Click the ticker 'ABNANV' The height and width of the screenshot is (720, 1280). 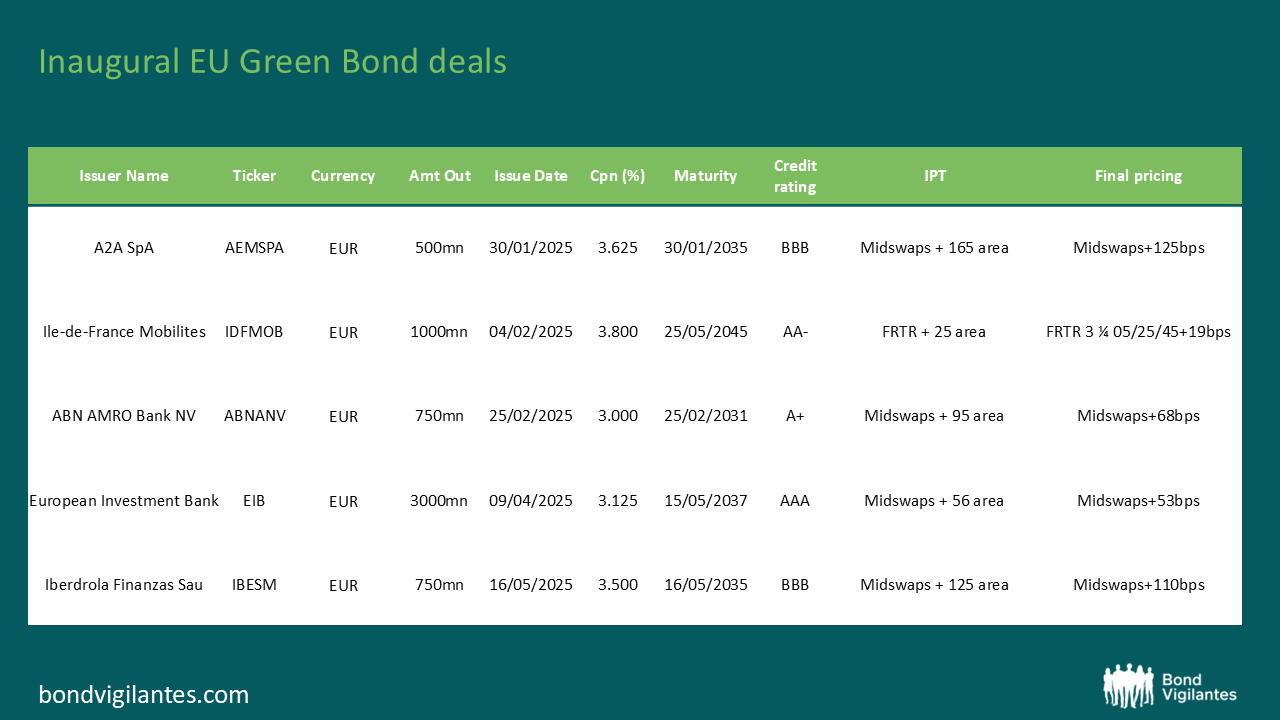click(x=254, y=416)
